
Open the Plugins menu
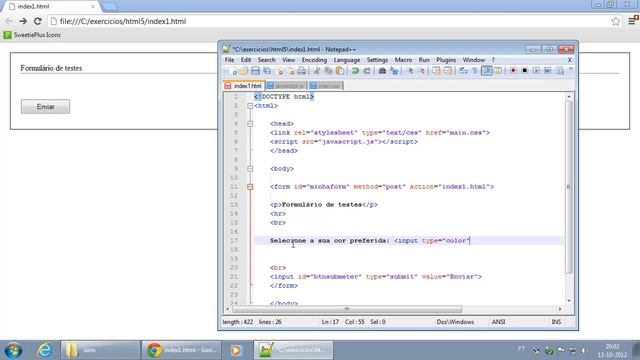coord(446,60)
